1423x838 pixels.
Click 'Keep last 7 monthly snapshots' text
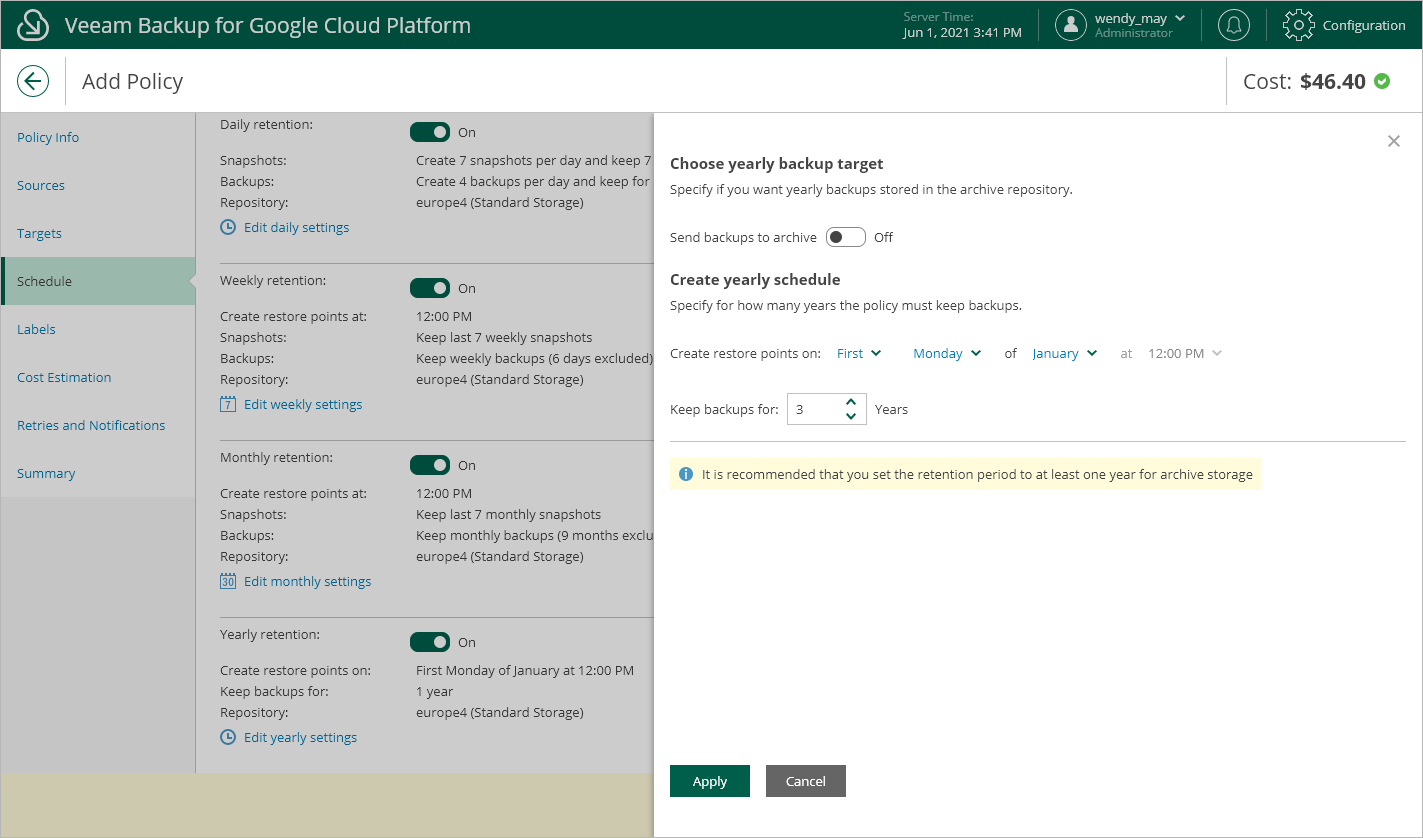pyautogui.click(x=509, y=514)
